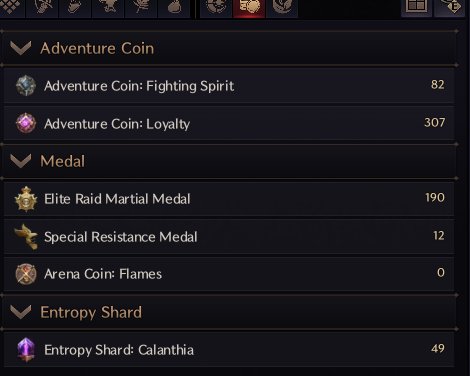Select the Elite Raid Martial Medal entry

click(229, 199)
